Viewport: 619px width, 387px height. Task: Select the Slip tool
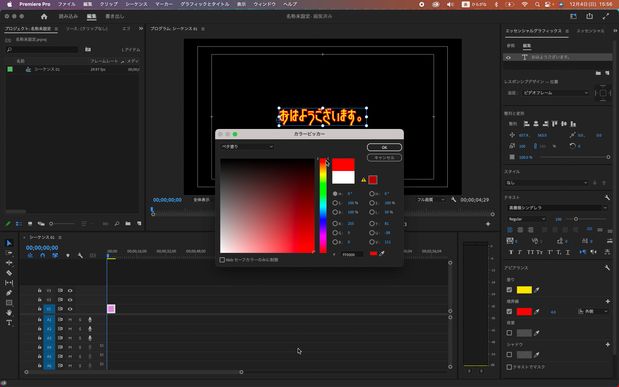point(9,283)
